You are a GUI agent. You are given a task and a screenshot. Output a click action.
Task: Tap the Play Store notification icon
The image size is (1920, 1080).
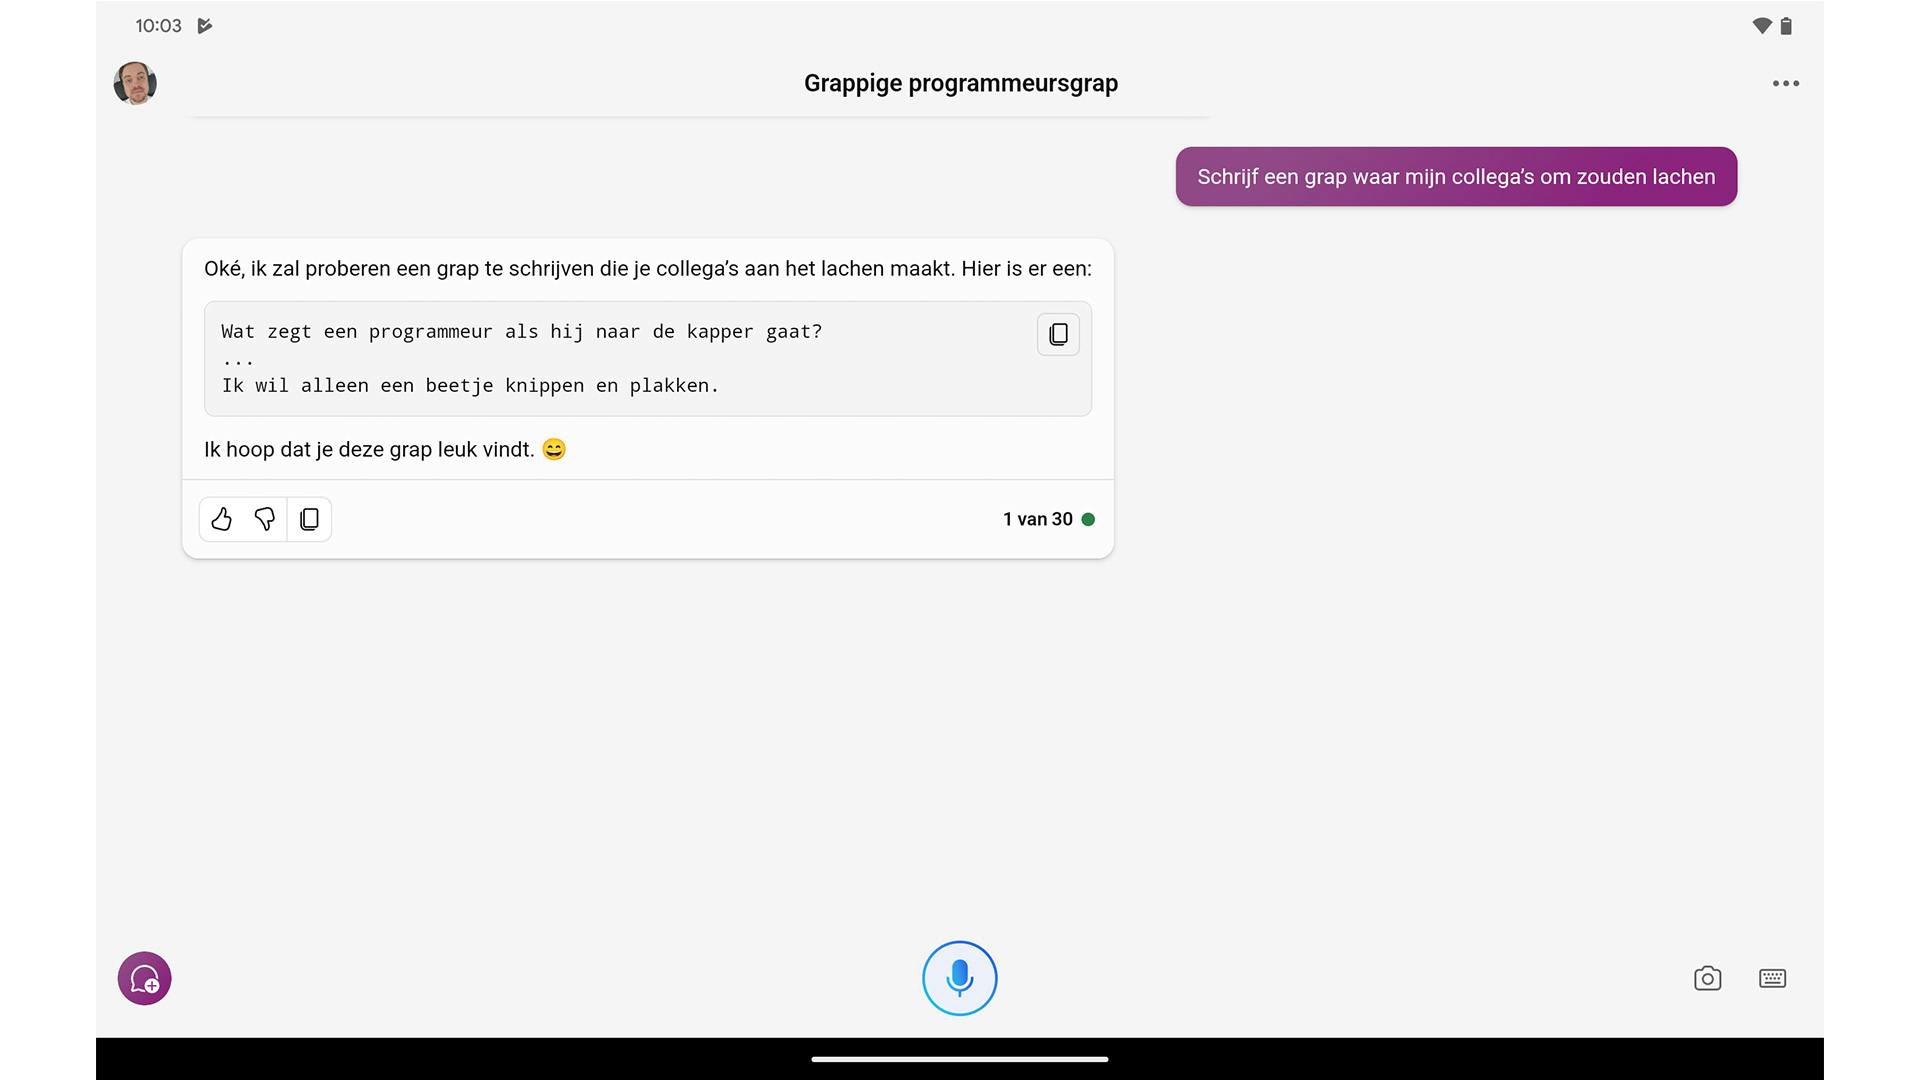pyautogui.click(x=205, y=26)
